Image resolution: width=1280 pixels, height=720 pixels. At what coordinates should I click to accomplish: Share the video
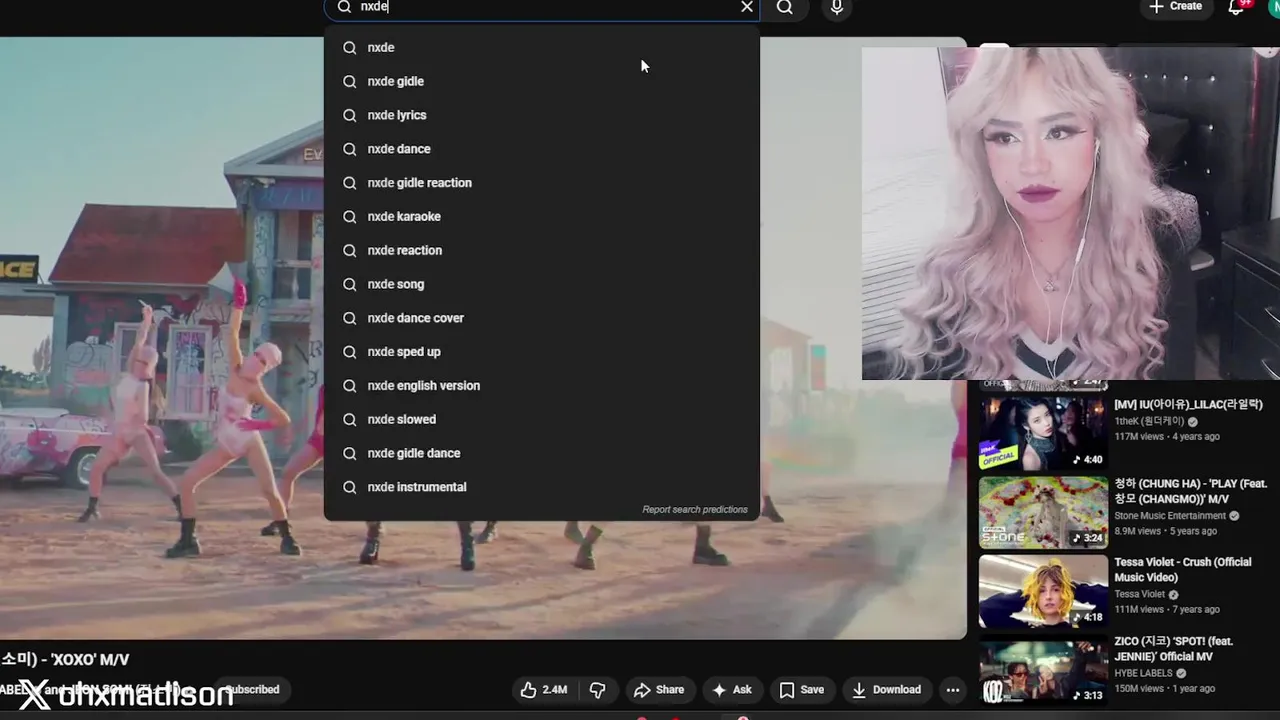coord(659,690)
